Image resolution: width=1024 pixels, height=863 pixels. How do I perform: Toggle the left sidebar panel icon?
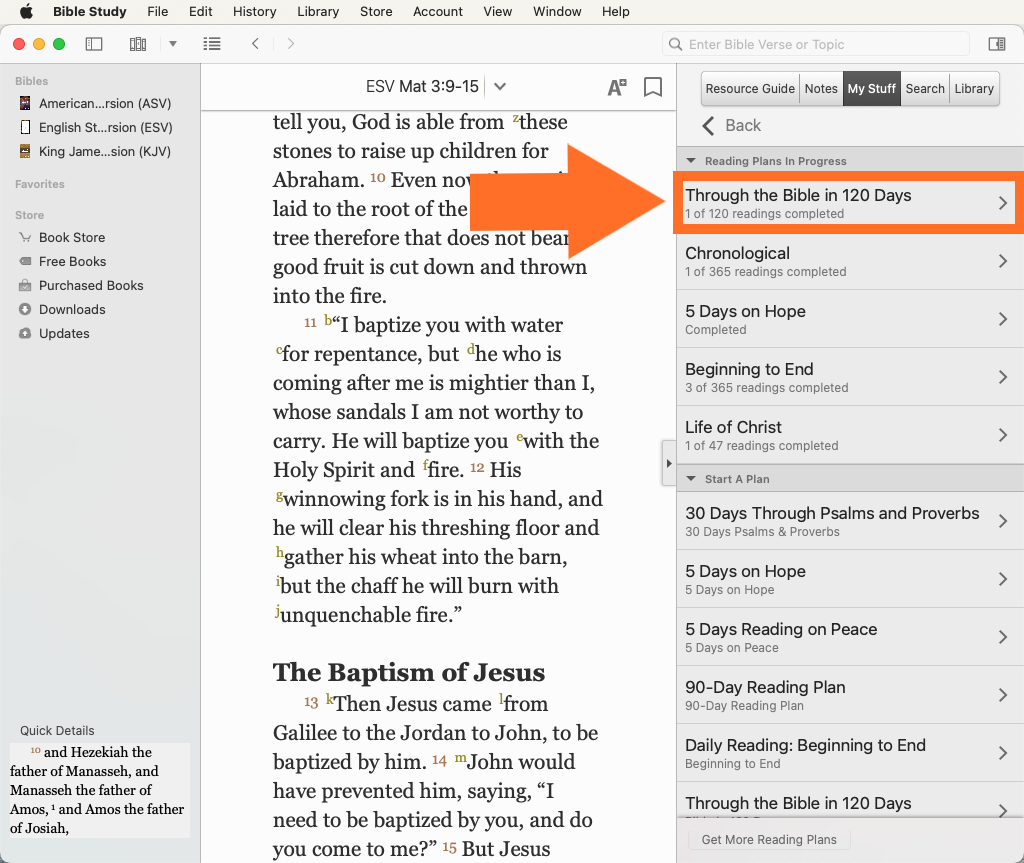[x=94, y=44]
